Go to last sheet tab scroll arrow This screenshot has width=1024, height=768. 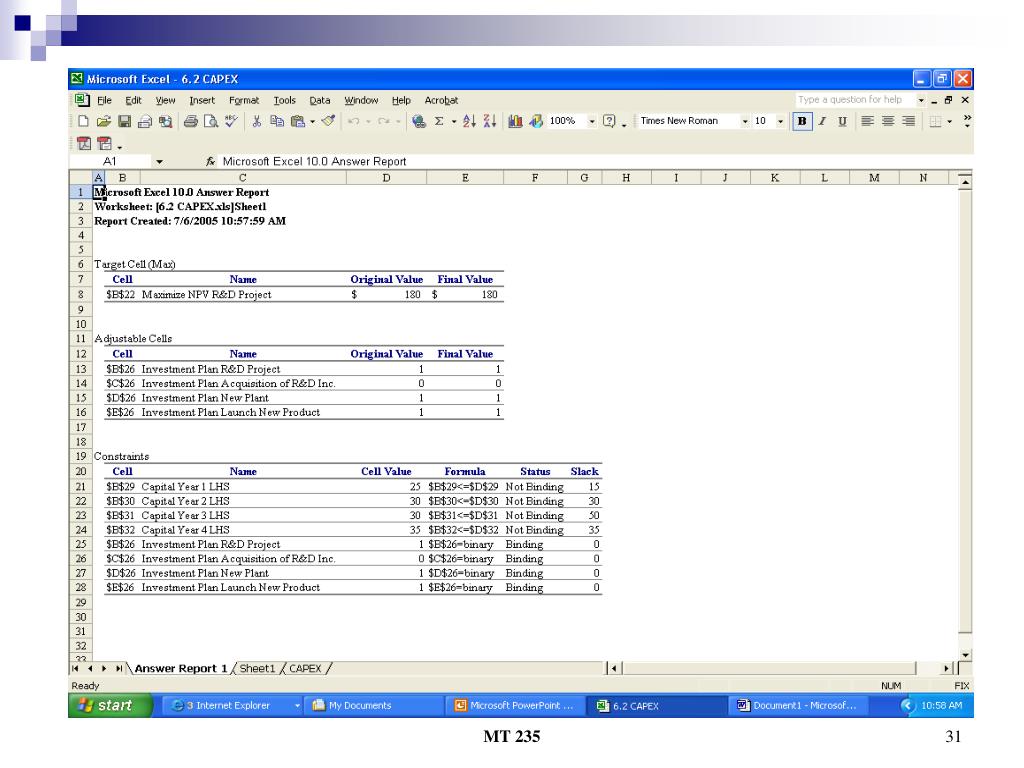point(119,669)
